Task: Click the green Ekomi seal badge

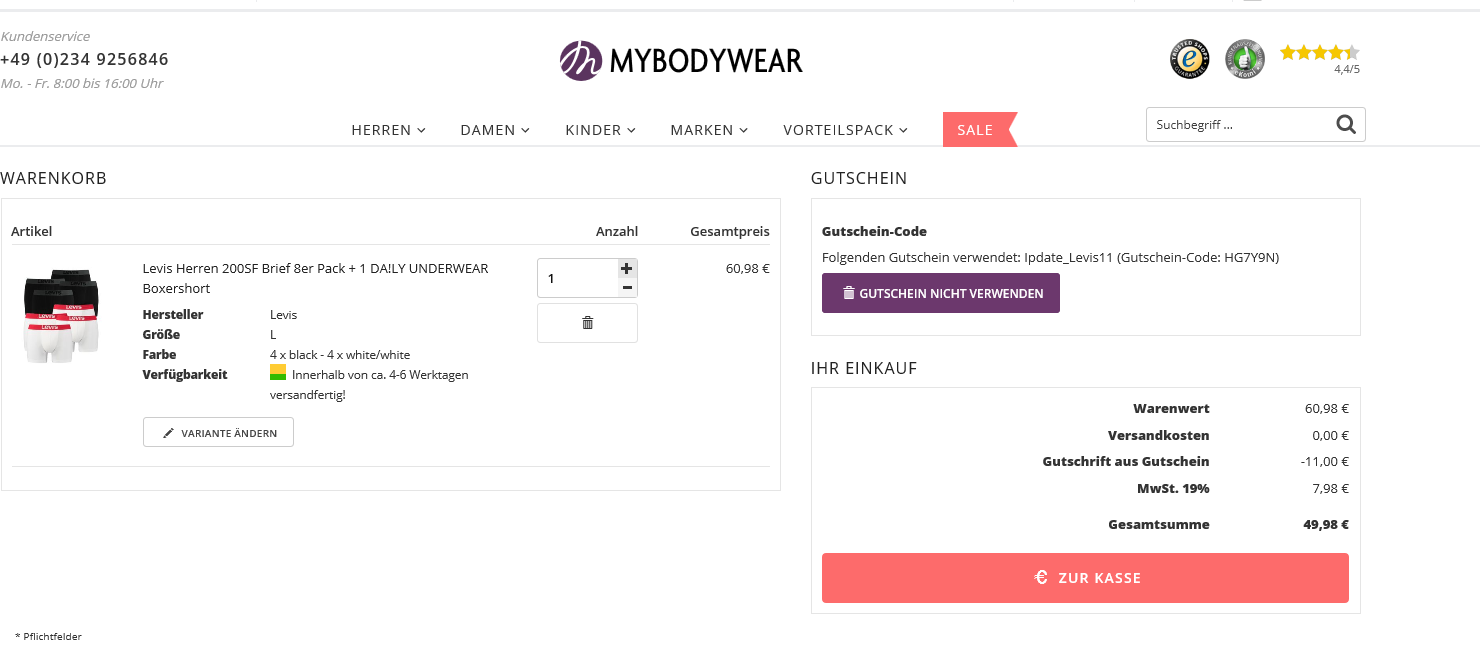Action: (x=1245, y=60)
